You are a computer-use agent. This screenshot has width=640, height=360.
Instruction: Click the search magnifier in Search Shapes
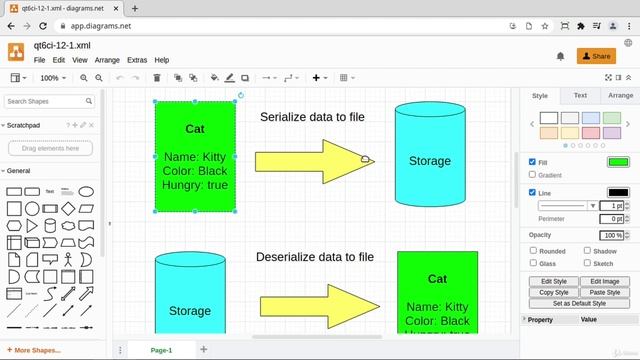(x=89, y=101)
